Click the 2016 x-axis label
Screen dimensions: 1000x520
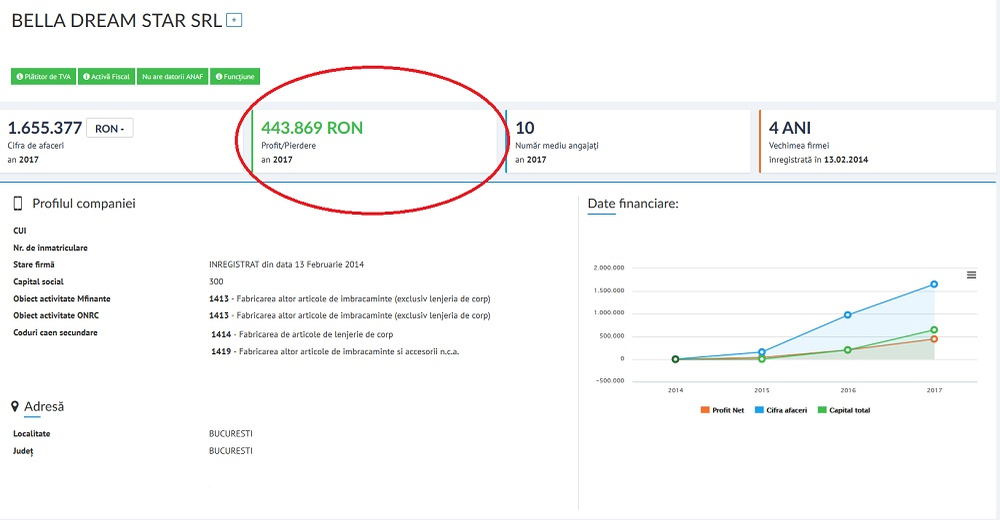coord(848,390)
